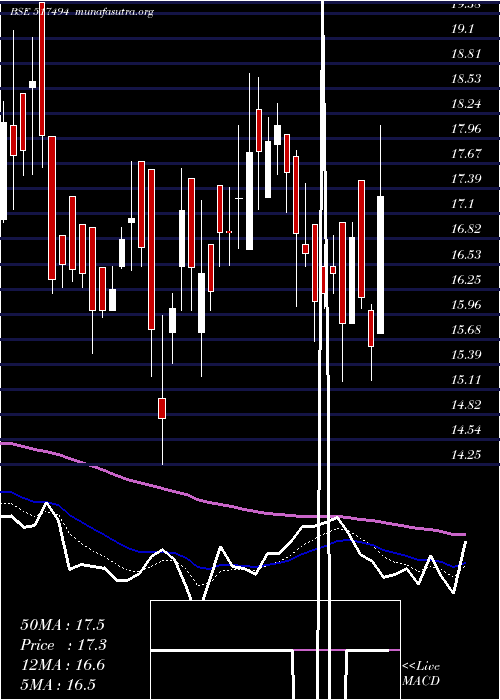This screenshot has height=700, width=500.
Task: Select the 16.53 price axis label
Action: coord(466,255)
